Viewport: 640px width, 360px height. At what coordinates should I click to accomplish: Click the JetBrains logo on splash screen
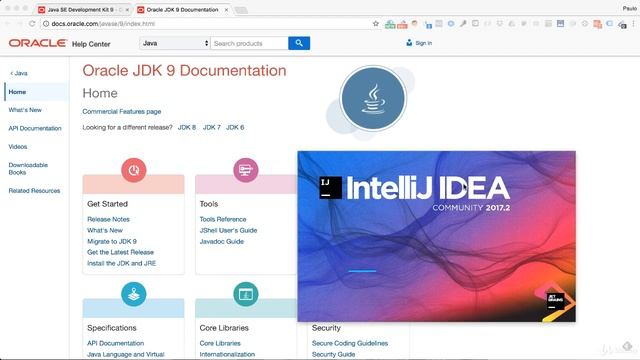[x=556, y=302]
